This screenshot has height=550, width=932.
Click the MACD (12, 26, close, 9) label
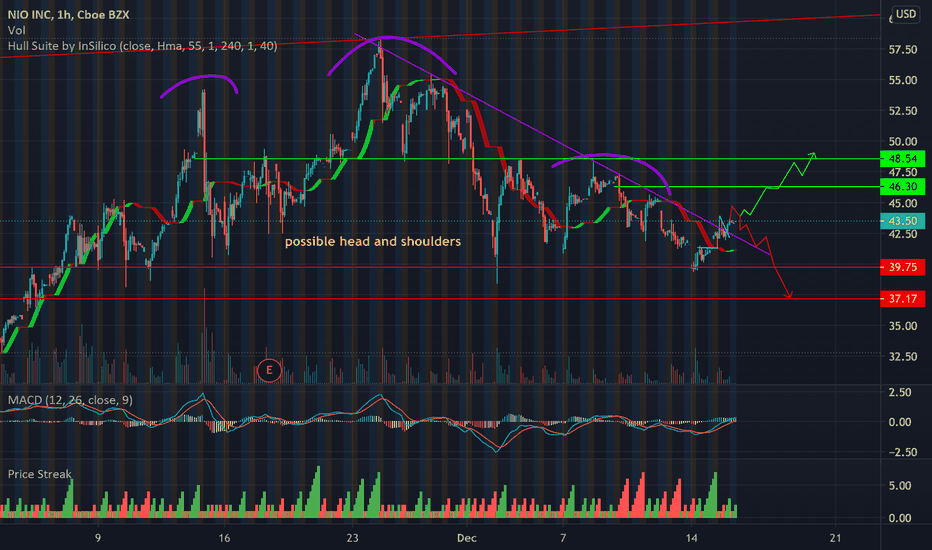click(x=70, y=400)
